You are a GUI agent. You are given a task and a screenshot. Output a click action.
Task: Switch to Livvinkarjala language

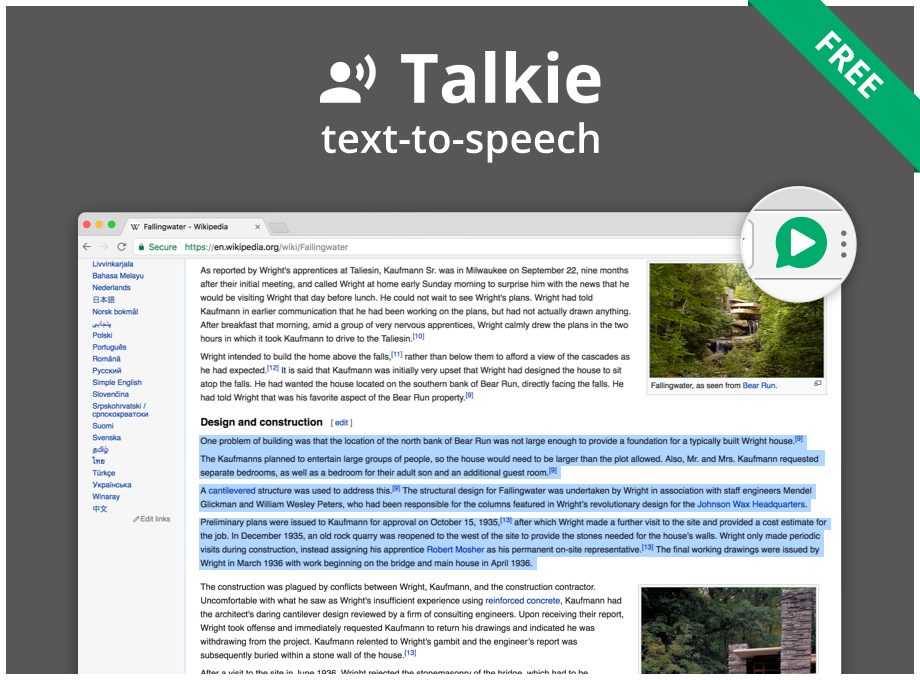tap(113, 264)
